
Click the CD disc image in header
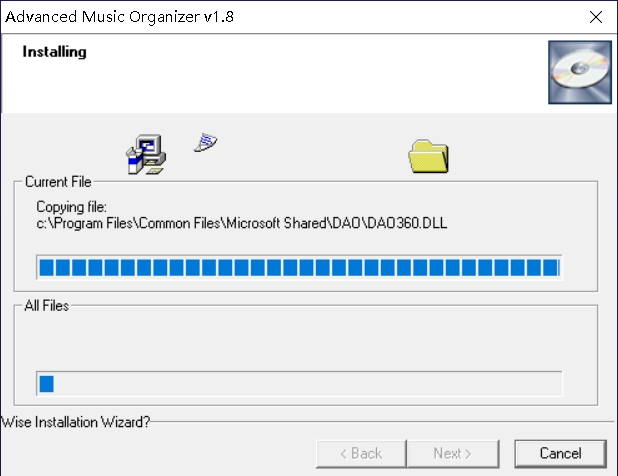pyautogui.click(x=580, y=72)
